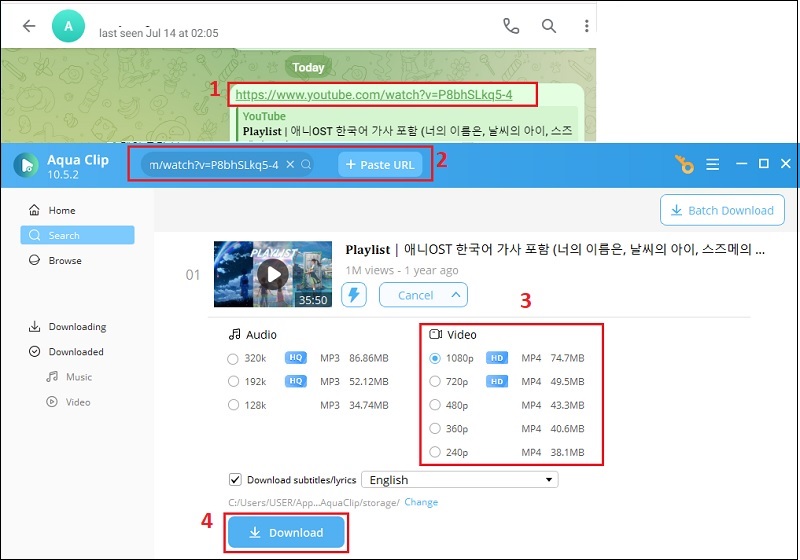The width and height of the screenshot is (800, 560).
Task: Click Change to alter storage path
Action: coord(421,502)
